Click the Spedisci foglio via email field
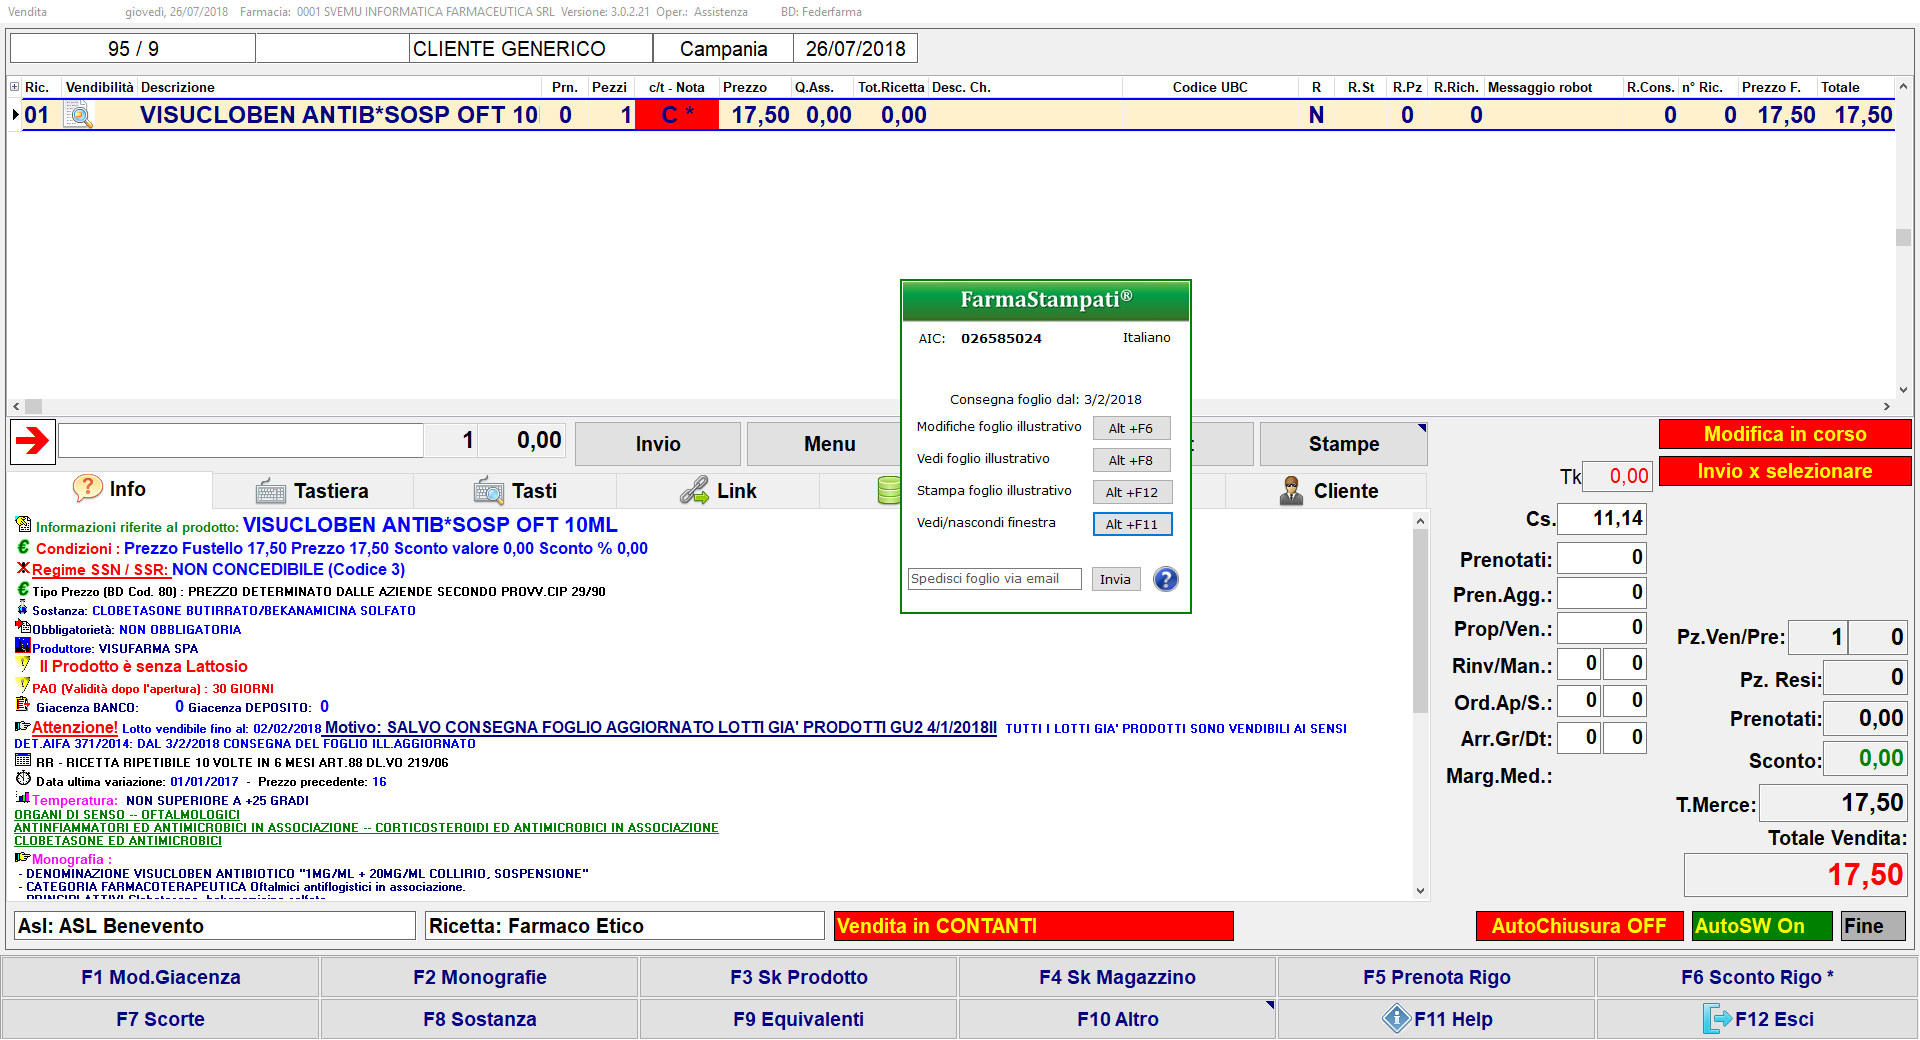The width and height of the screenshot is (1920, 1040). [x=994, y=579]
